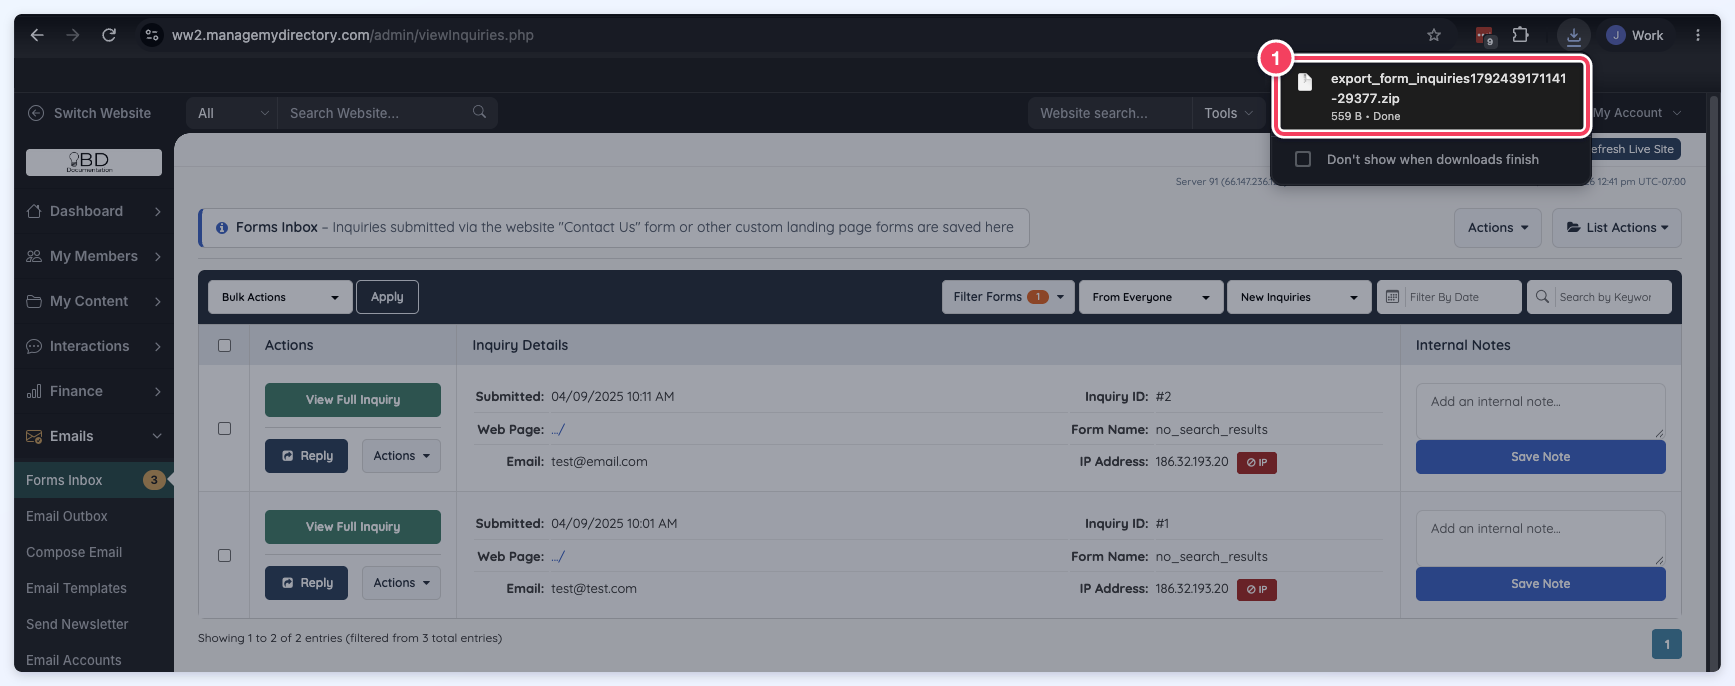Click the Filter By Date calendar icon

(x=1392, y=297)
